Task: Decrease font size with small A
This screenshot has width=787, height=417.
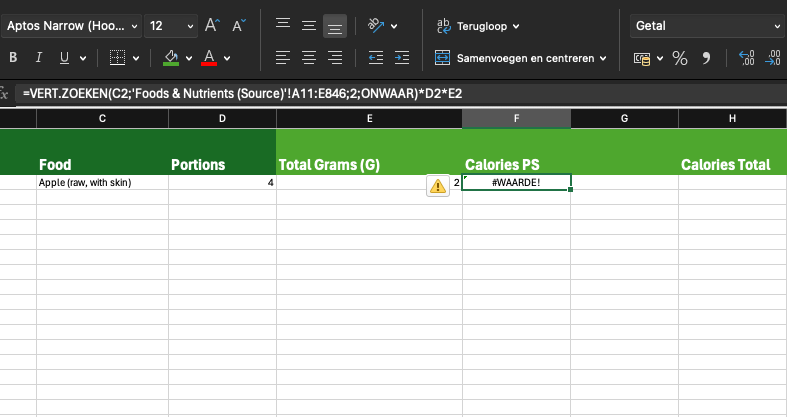Action: point(239,26)
